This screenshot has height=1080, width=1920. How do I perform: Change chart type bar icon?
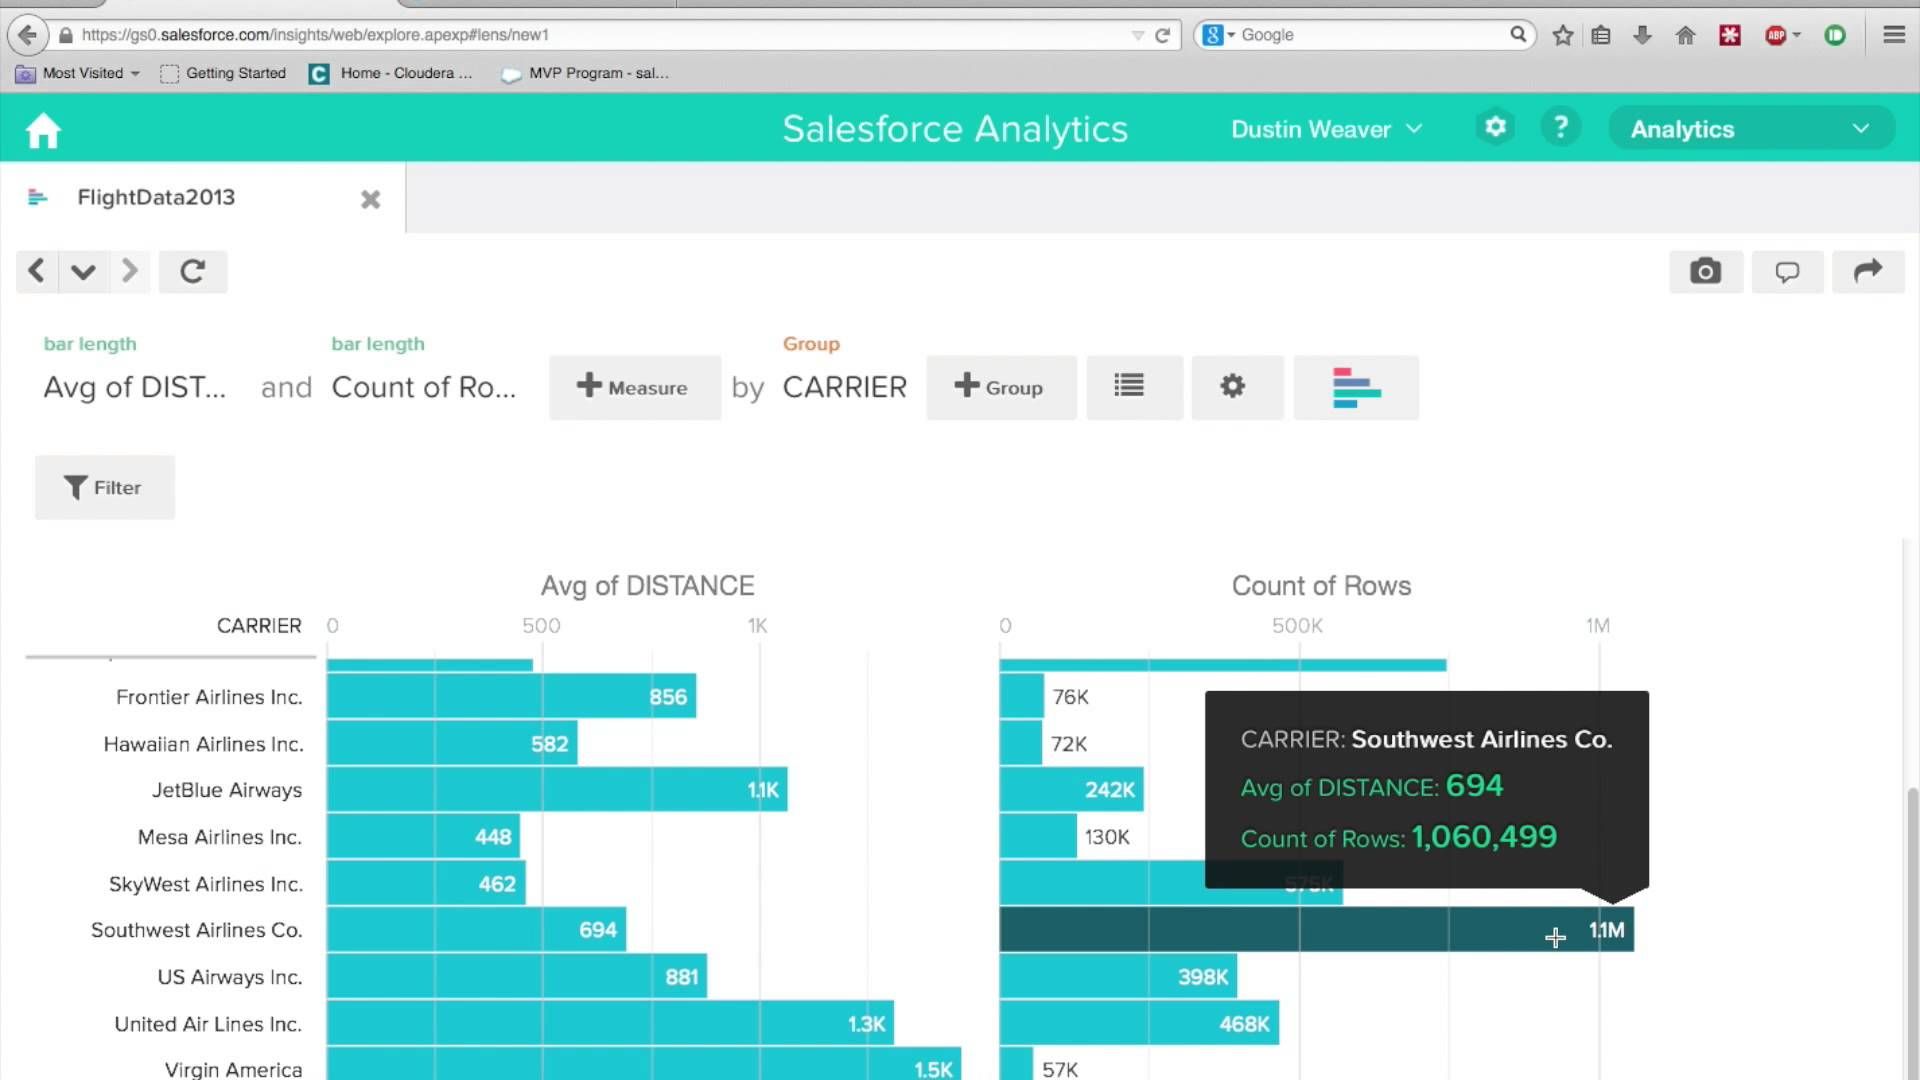(x=1356, y=387)
